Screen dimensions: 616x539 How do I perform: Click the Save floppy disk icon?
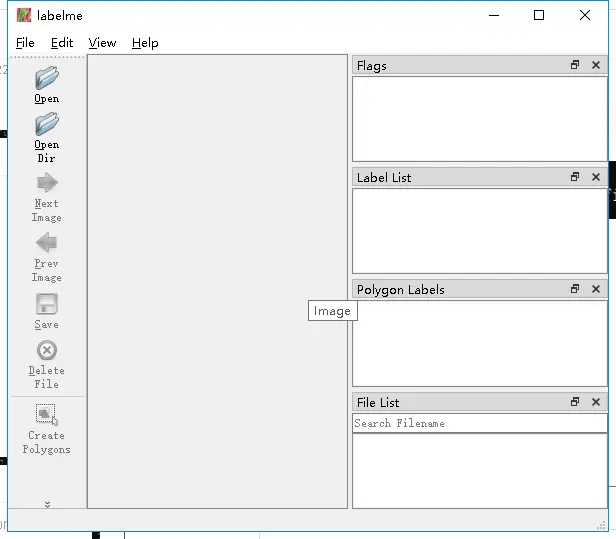click(x=47, y=304)
